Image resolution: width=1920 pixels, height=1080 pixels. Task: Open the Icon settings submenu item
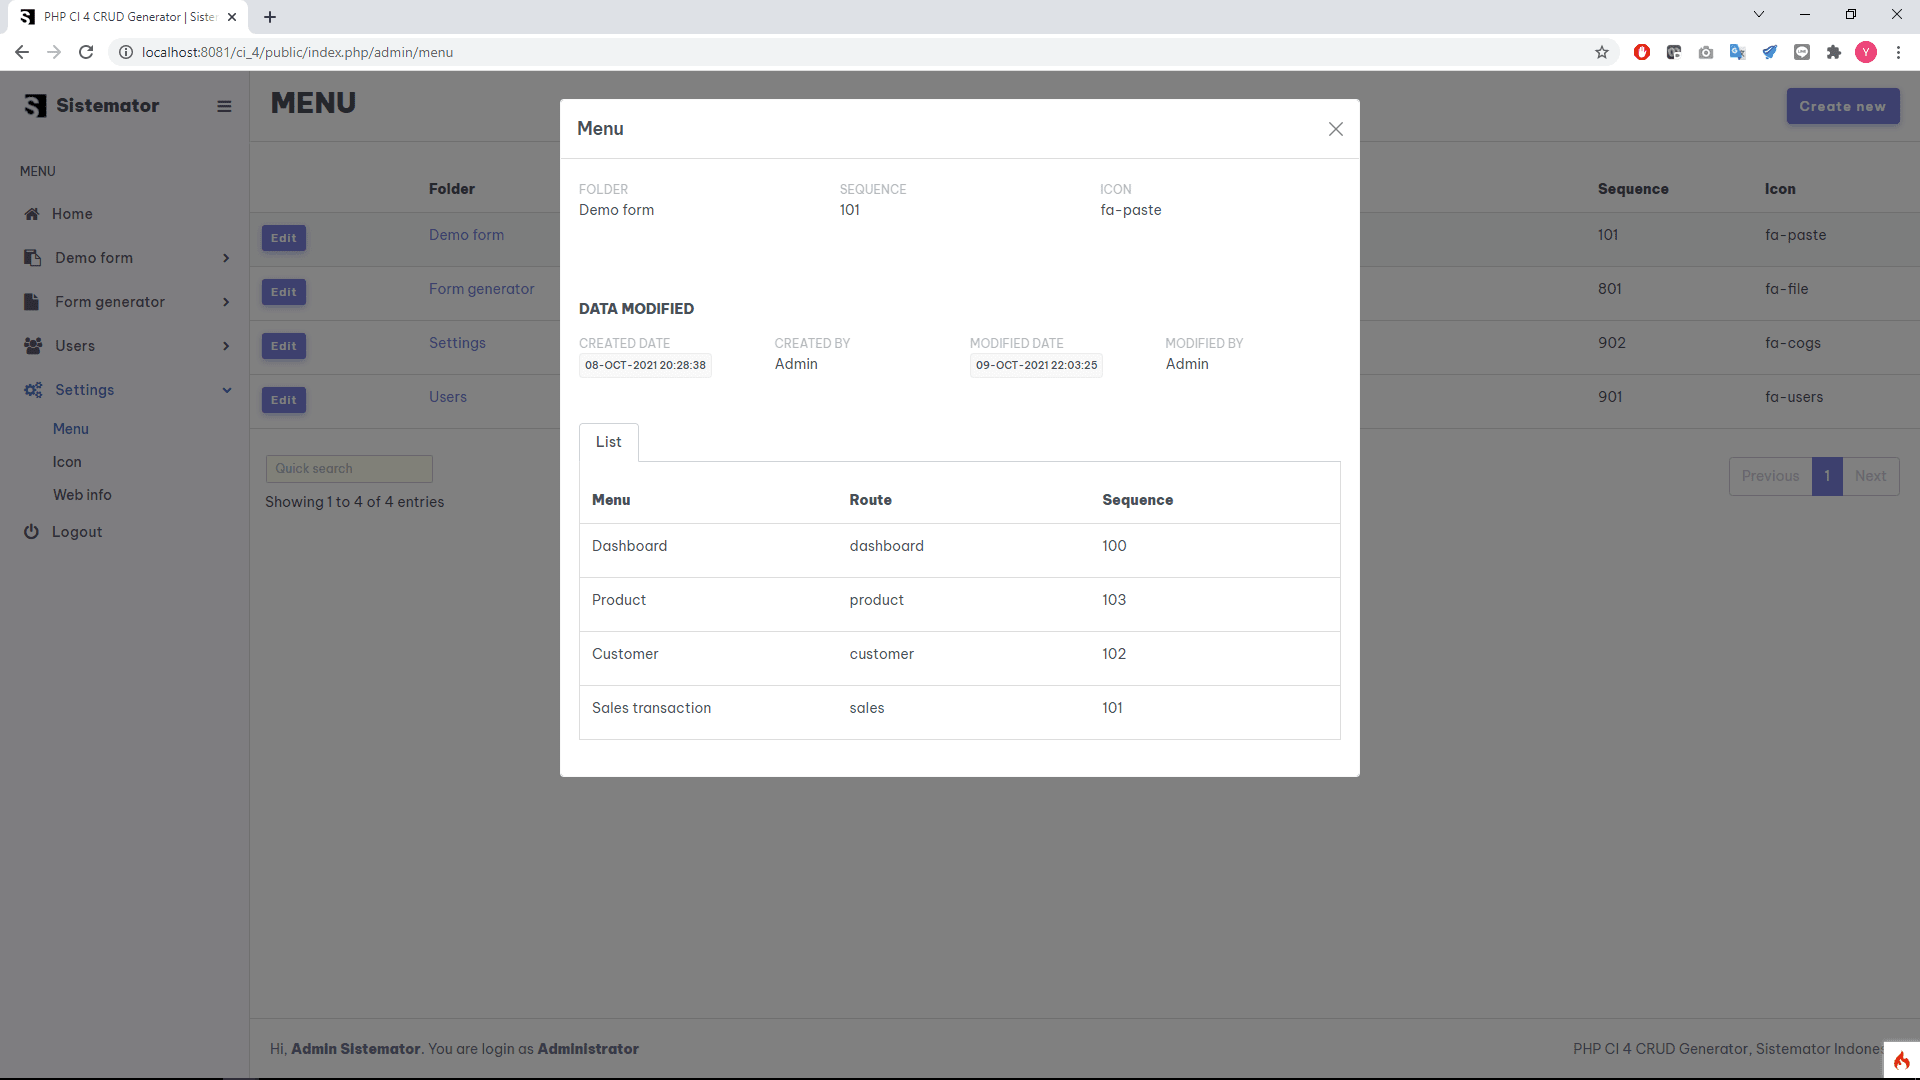click(67, 462)
